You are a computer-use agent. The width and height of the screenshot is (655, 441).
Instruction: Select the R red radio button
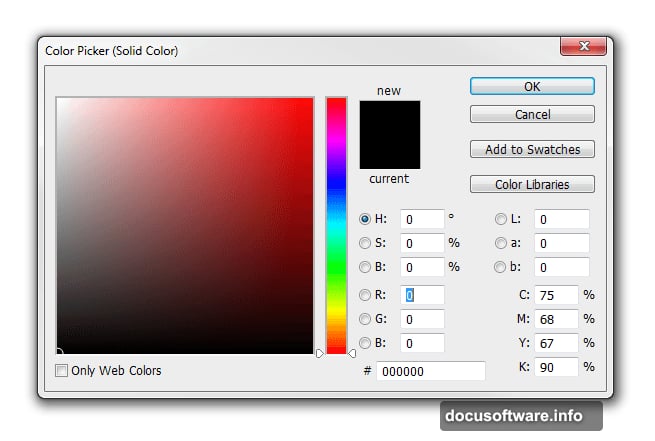pyautogui.click(x=365, y=295)
